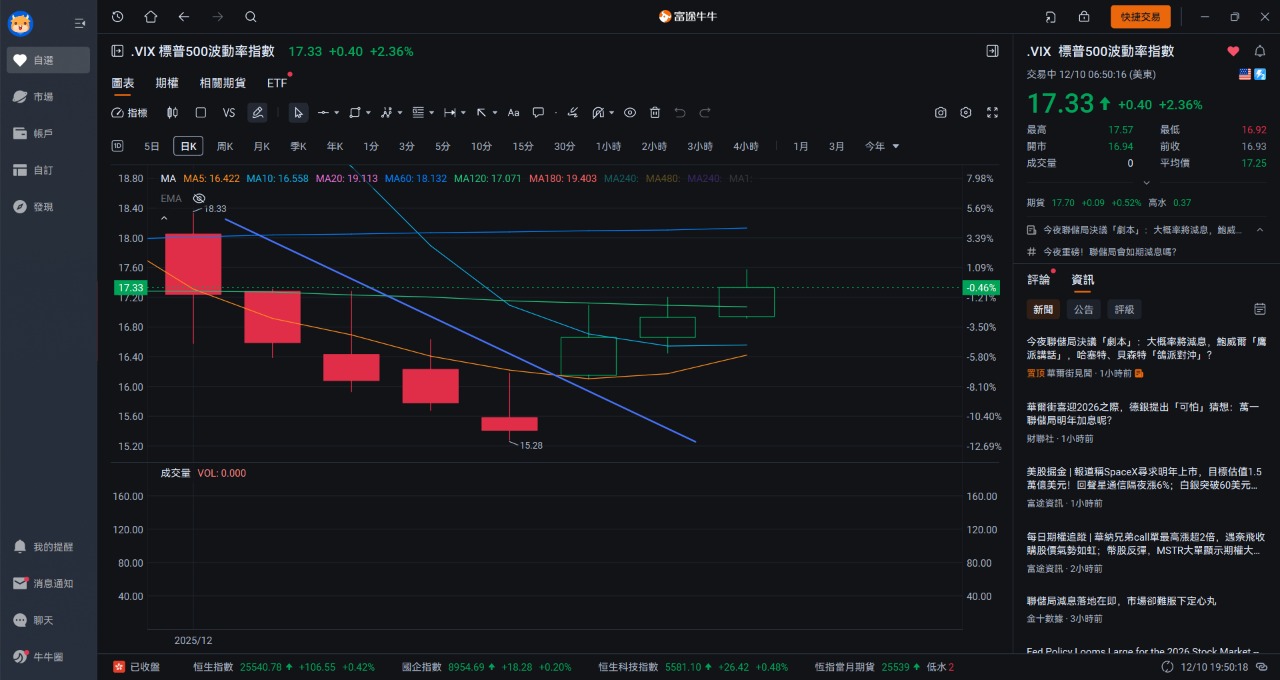Open the 自選 watchlist sidebar item
The image size is (1280, 680).
point(48,60)
